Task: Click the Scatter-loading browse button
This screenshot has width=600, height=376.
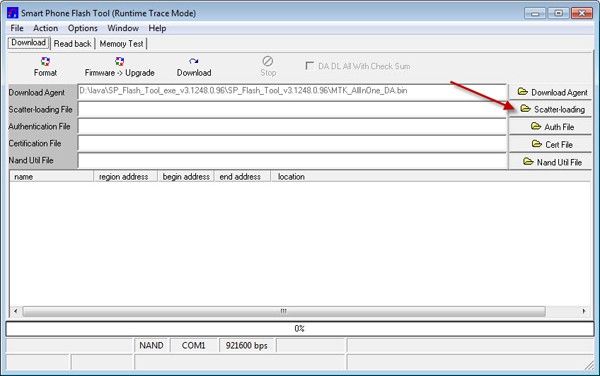Action: pos(550,109)
